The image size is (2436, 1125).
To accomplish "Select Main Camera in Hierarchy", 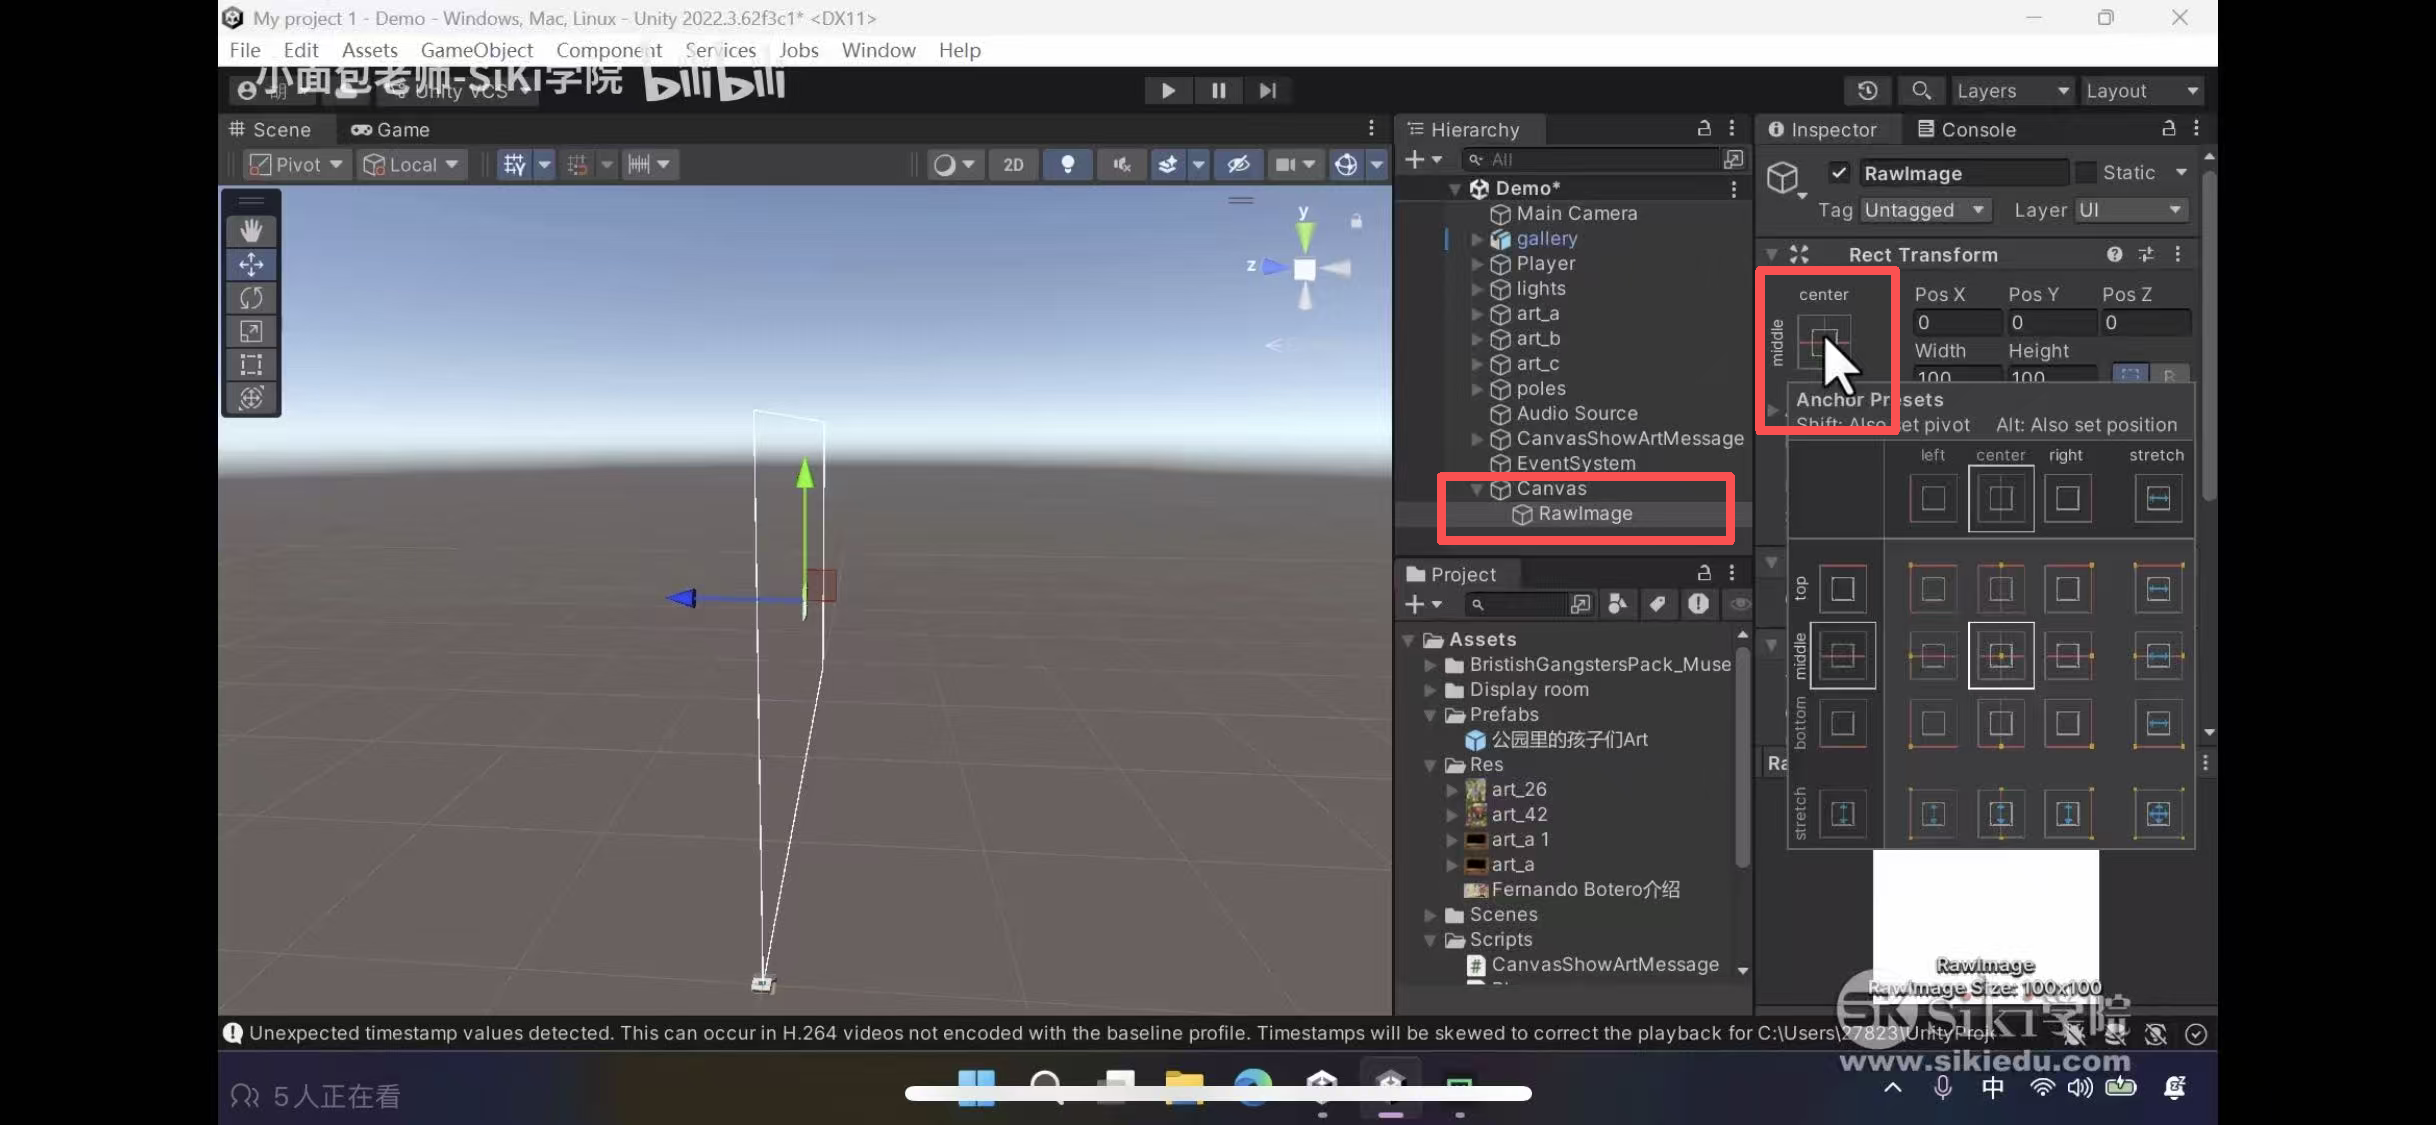I will click(1576, 213).
